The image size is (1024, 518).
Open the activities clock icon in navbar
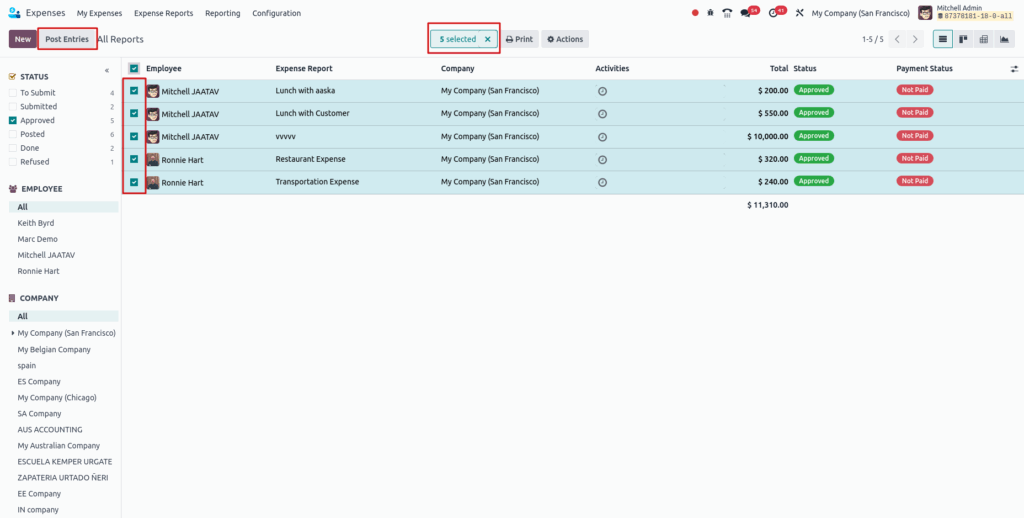pyautogui.click(x=773, y=13)
